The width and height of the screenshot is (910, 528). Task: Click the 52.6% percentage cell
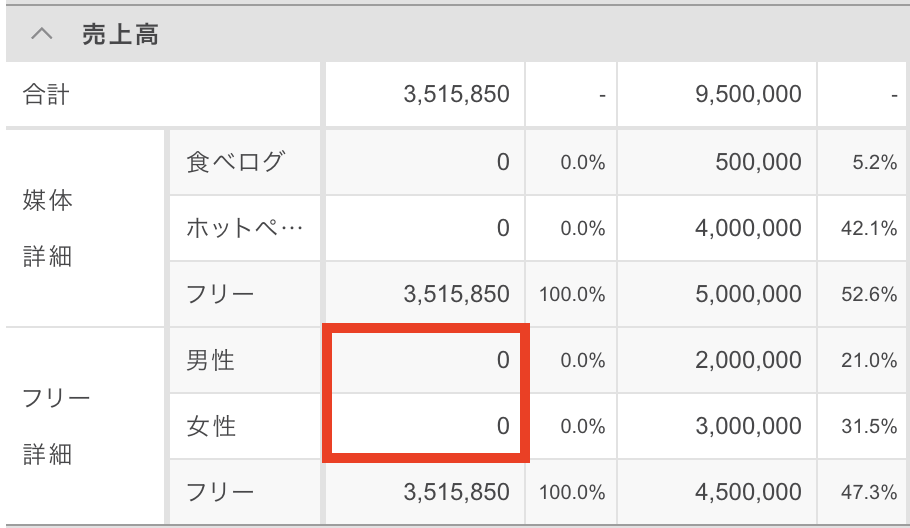(869, 295)
